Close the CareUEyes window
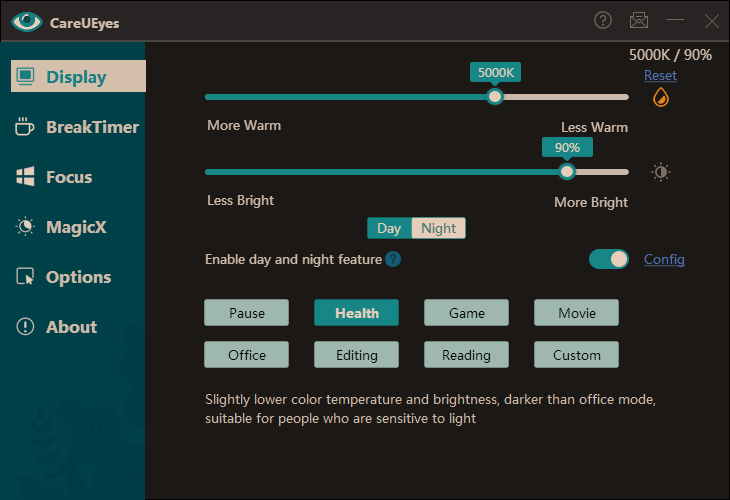 (711, 21)
